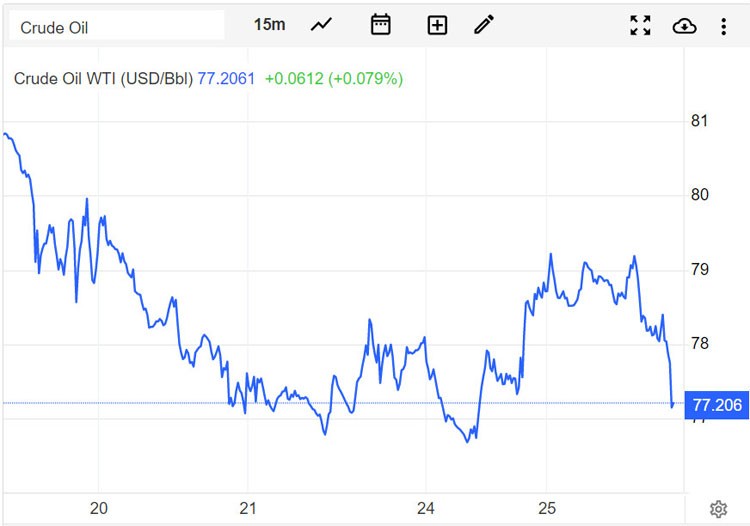Open chart settings gear icon

(718, 510)
